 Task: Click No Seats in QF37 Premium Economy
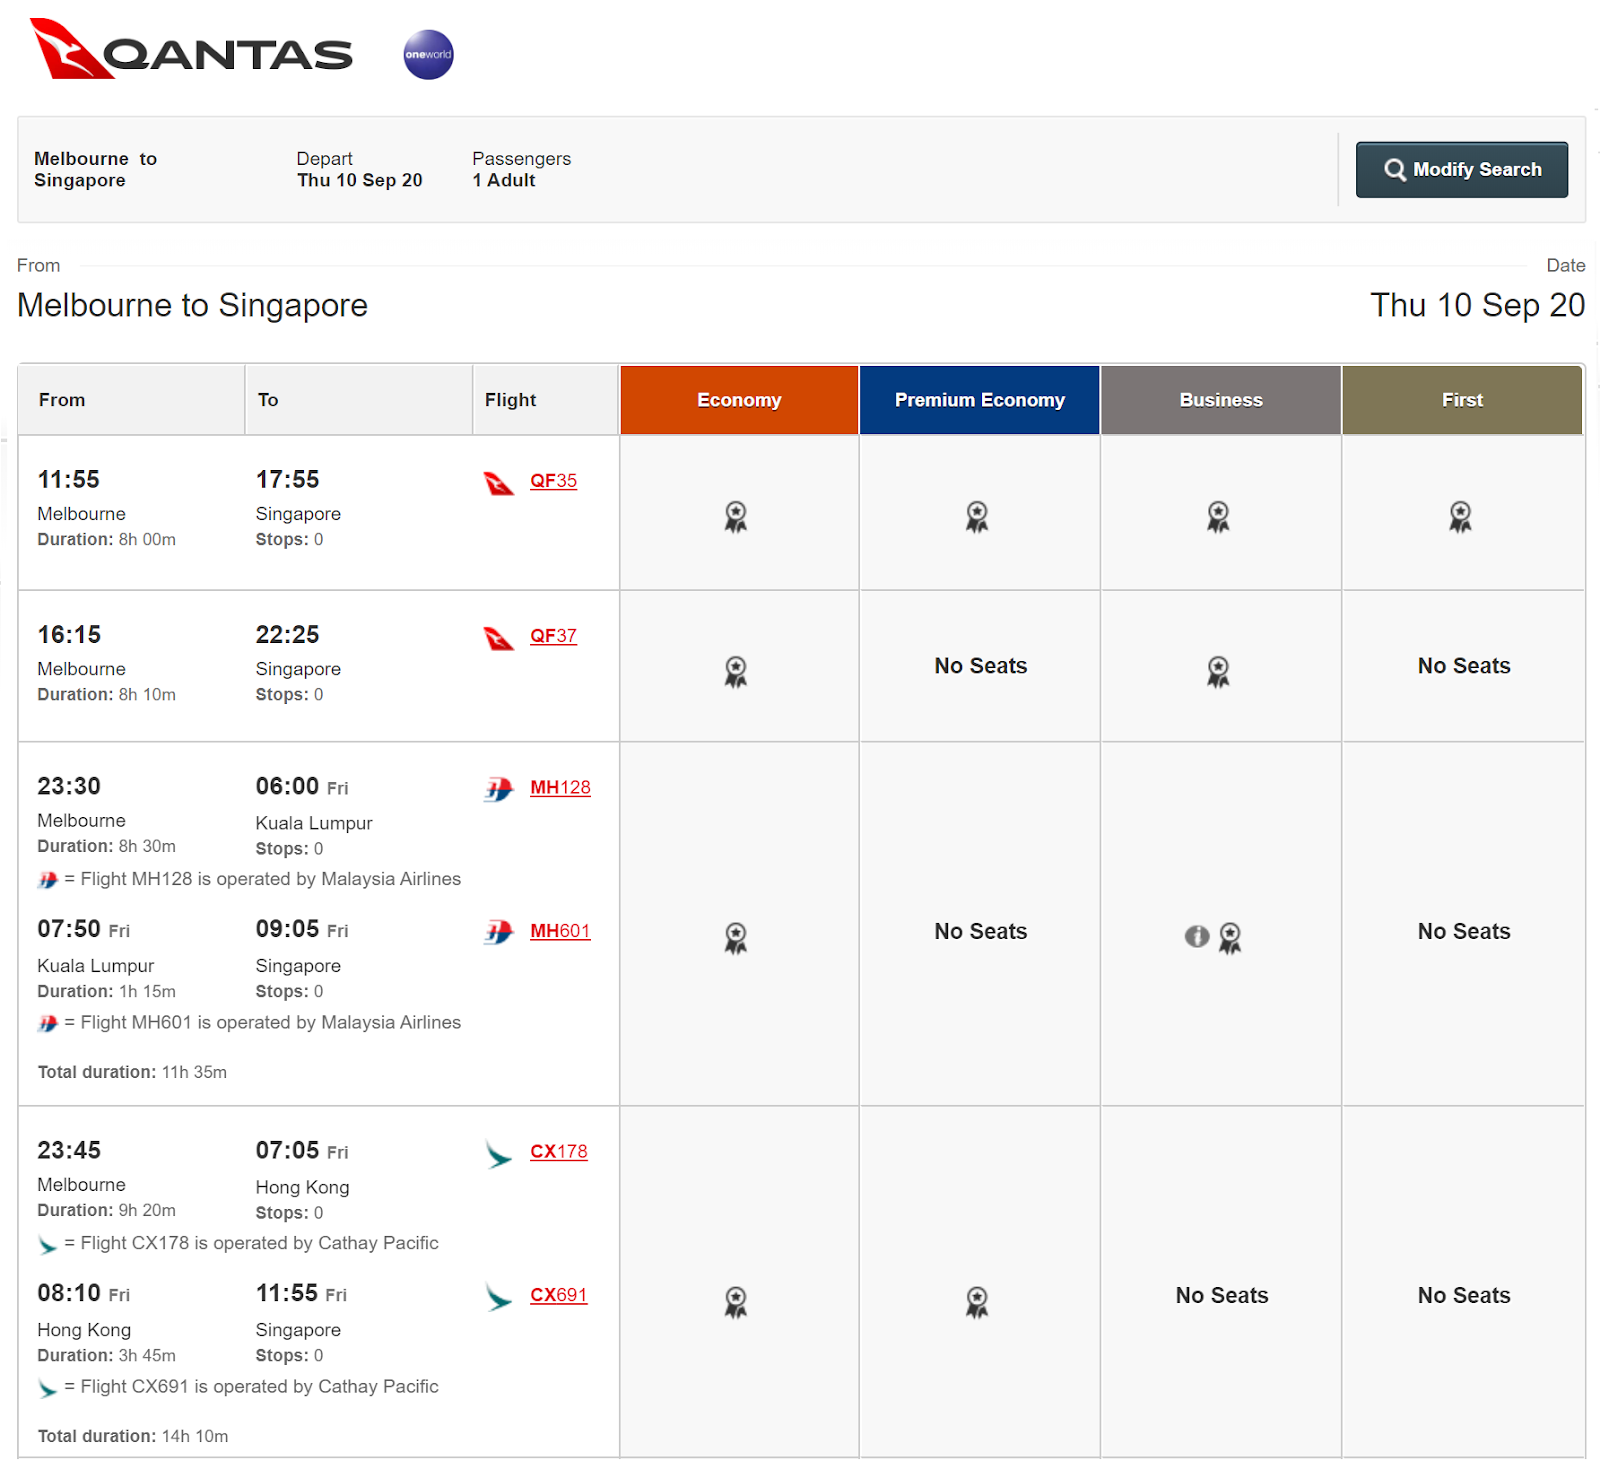tap(981, 666)
